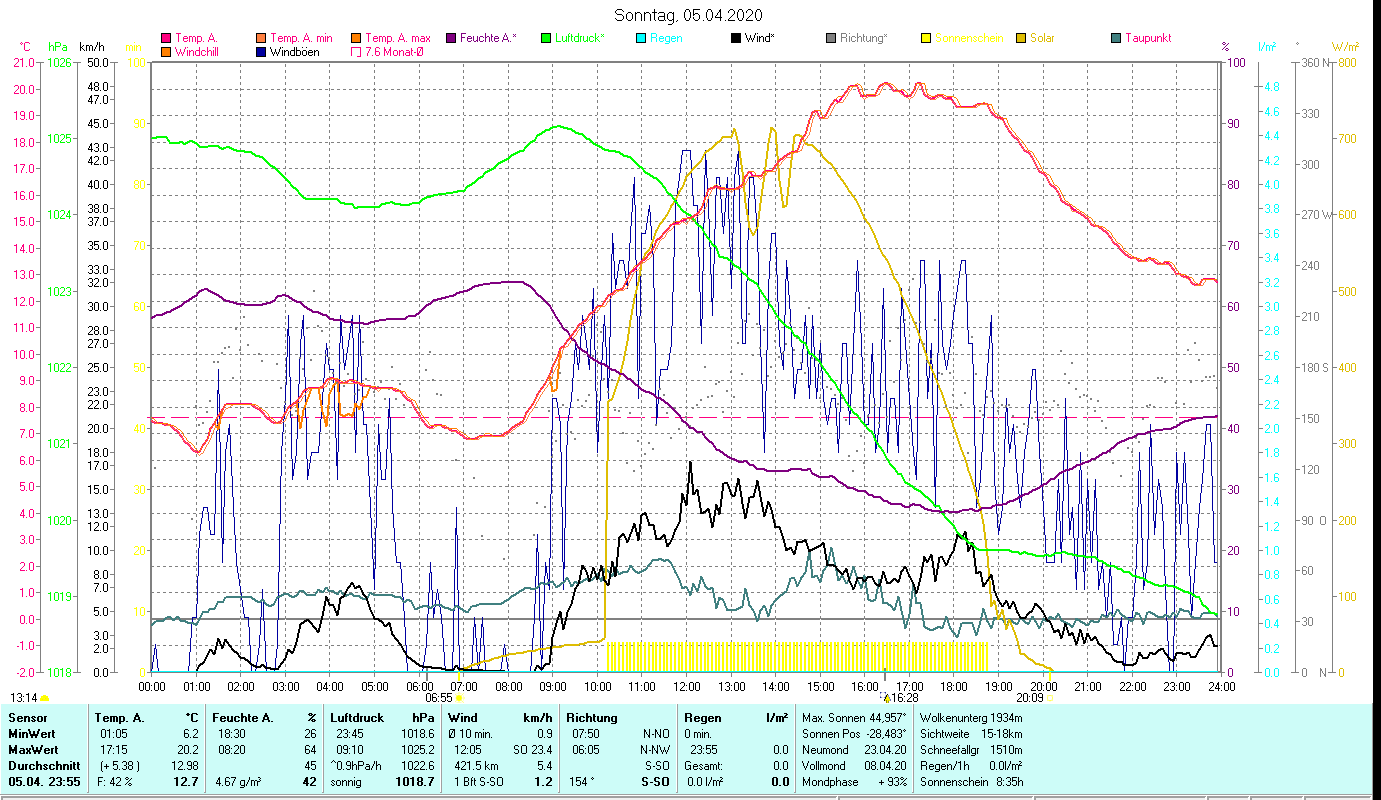This screenshot has height=800, width=1381.
Task: Click the Wind black legend square
Action: [736, 39]
